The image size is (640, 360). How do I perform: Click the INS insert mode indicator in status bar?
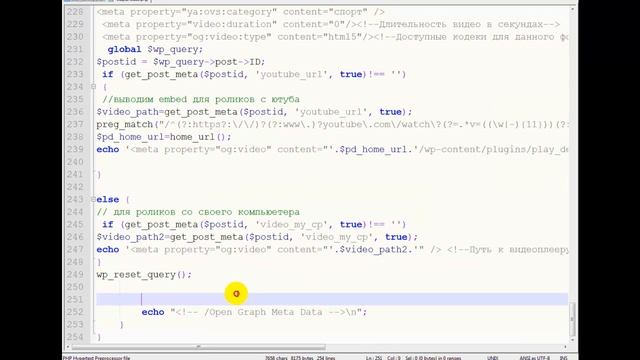tap(564, 358)
